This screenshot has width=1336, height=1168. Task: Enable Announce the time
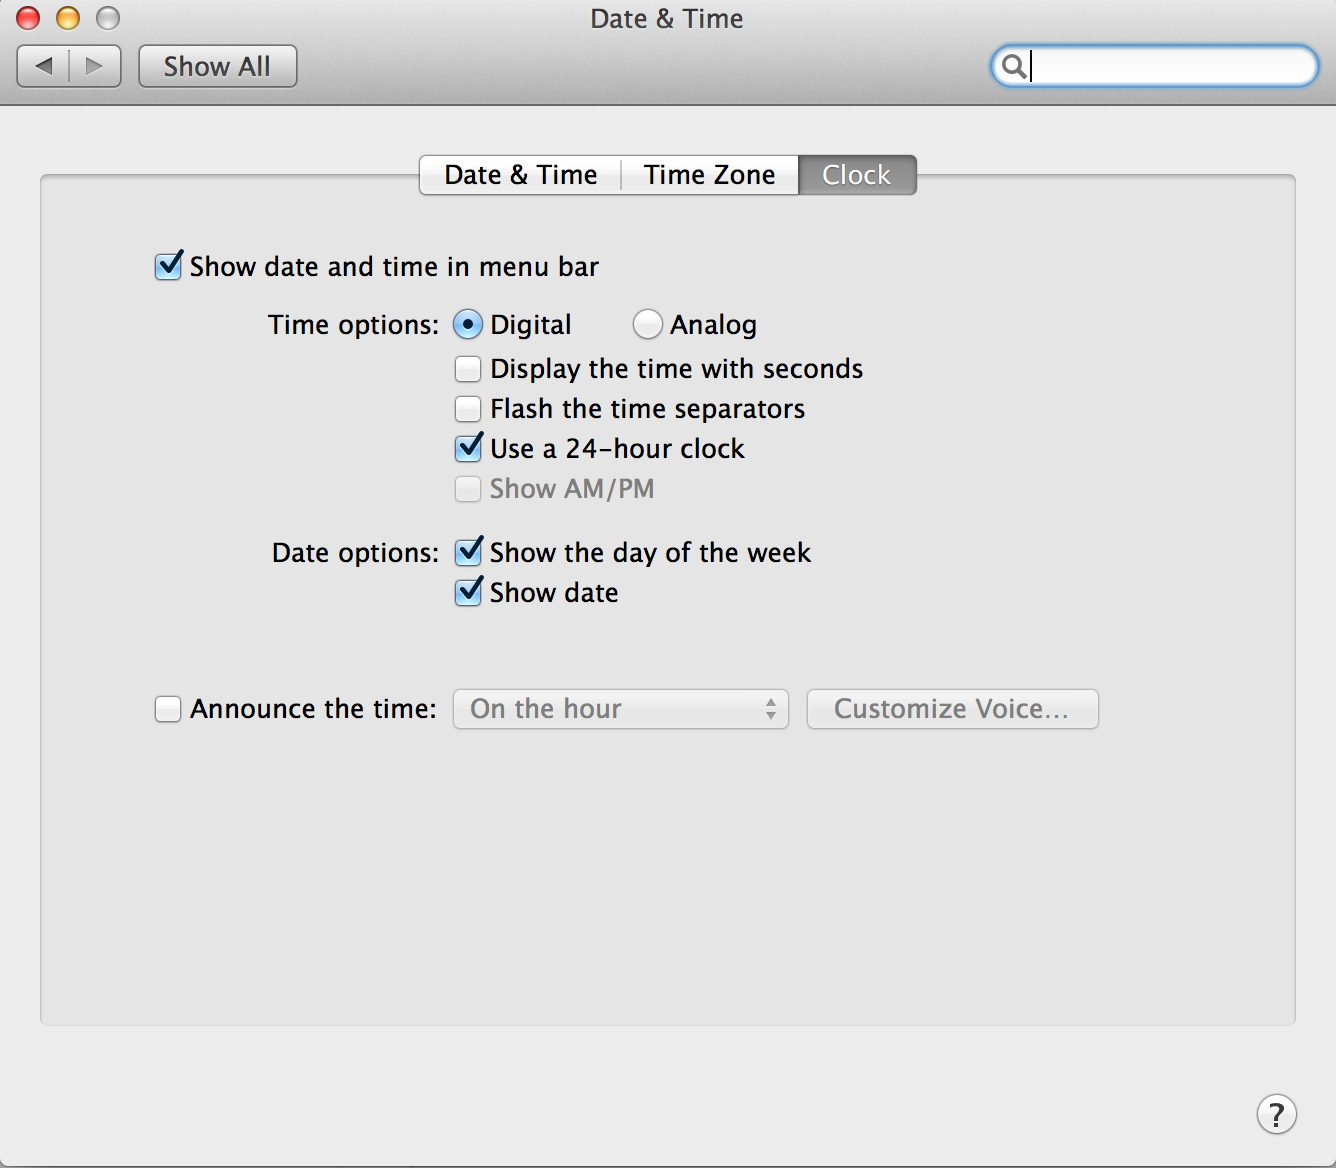click(x=168, y=708)
